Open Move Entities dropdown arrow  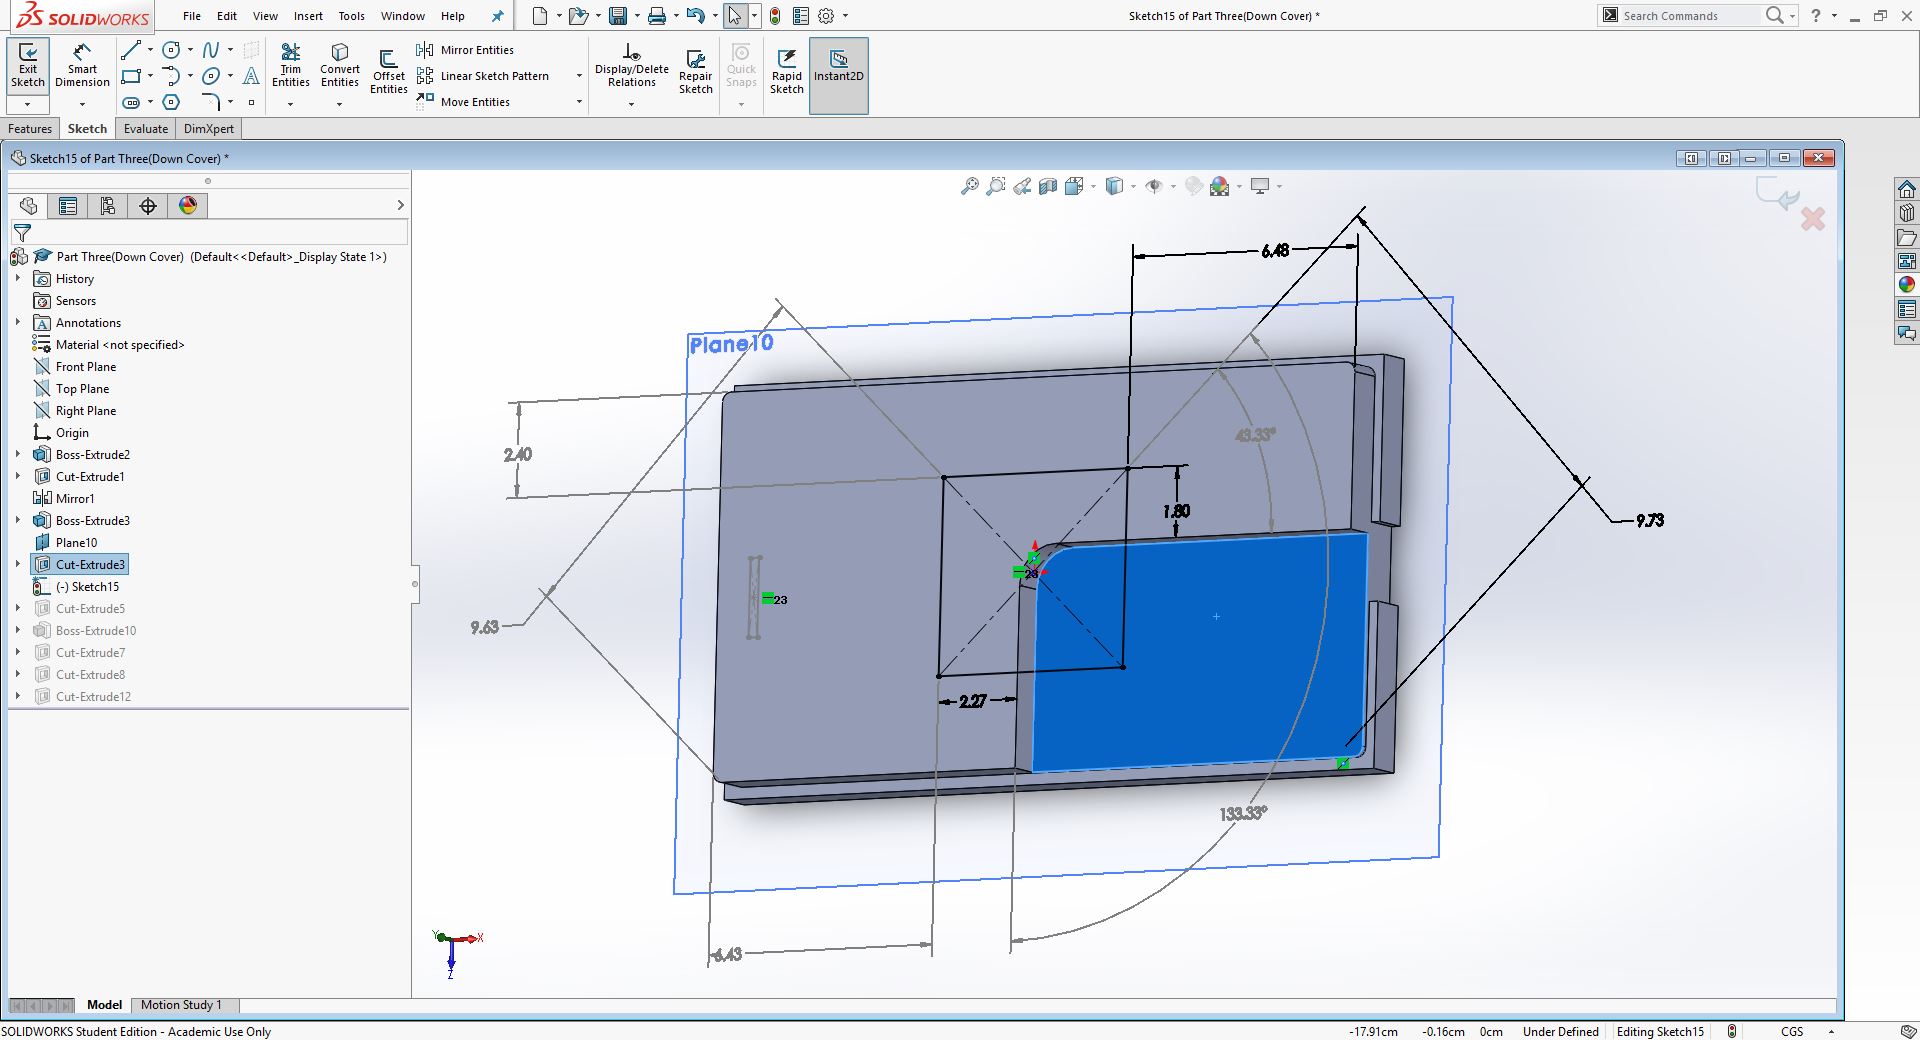tap(579, 102)
